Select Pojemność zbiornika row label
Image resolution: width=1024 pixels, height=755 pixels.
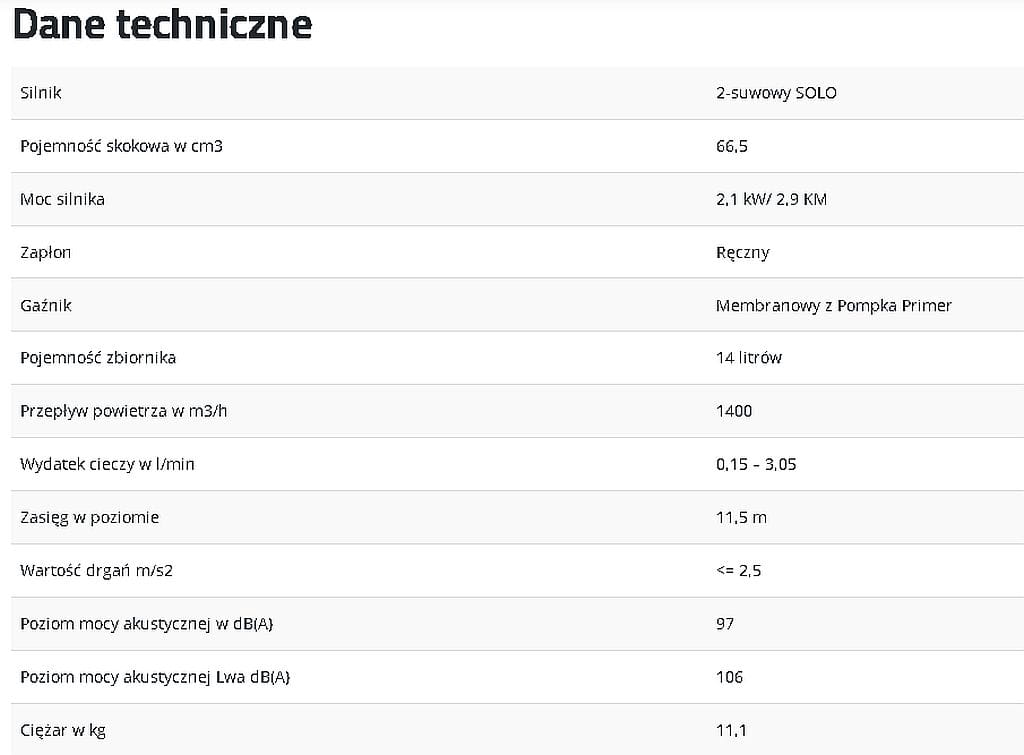(98, 358)
